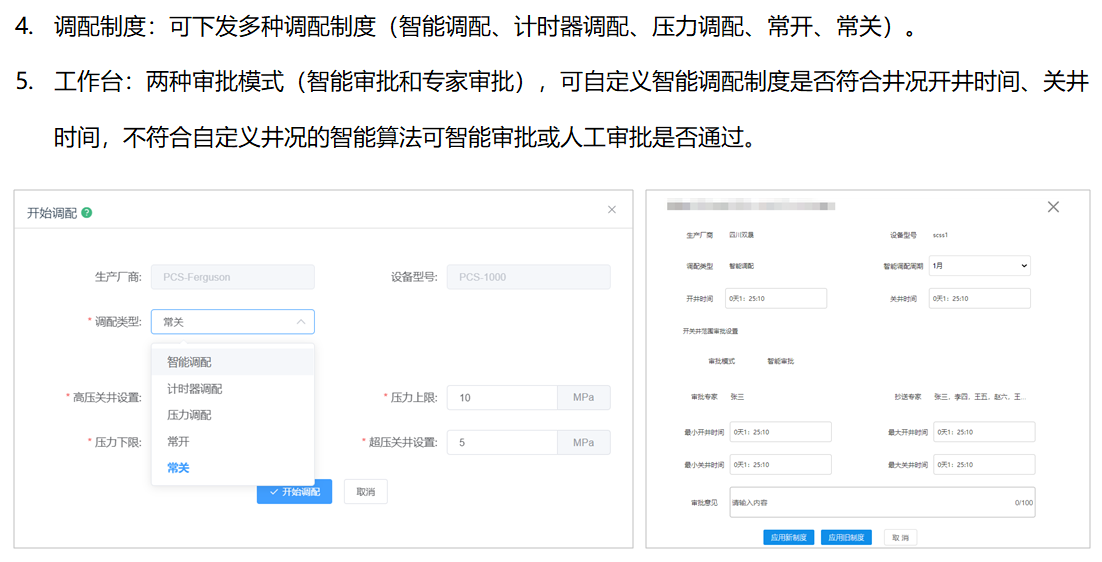
Task: Click the green help icon beside 开始调配
Action: point(87,213)
